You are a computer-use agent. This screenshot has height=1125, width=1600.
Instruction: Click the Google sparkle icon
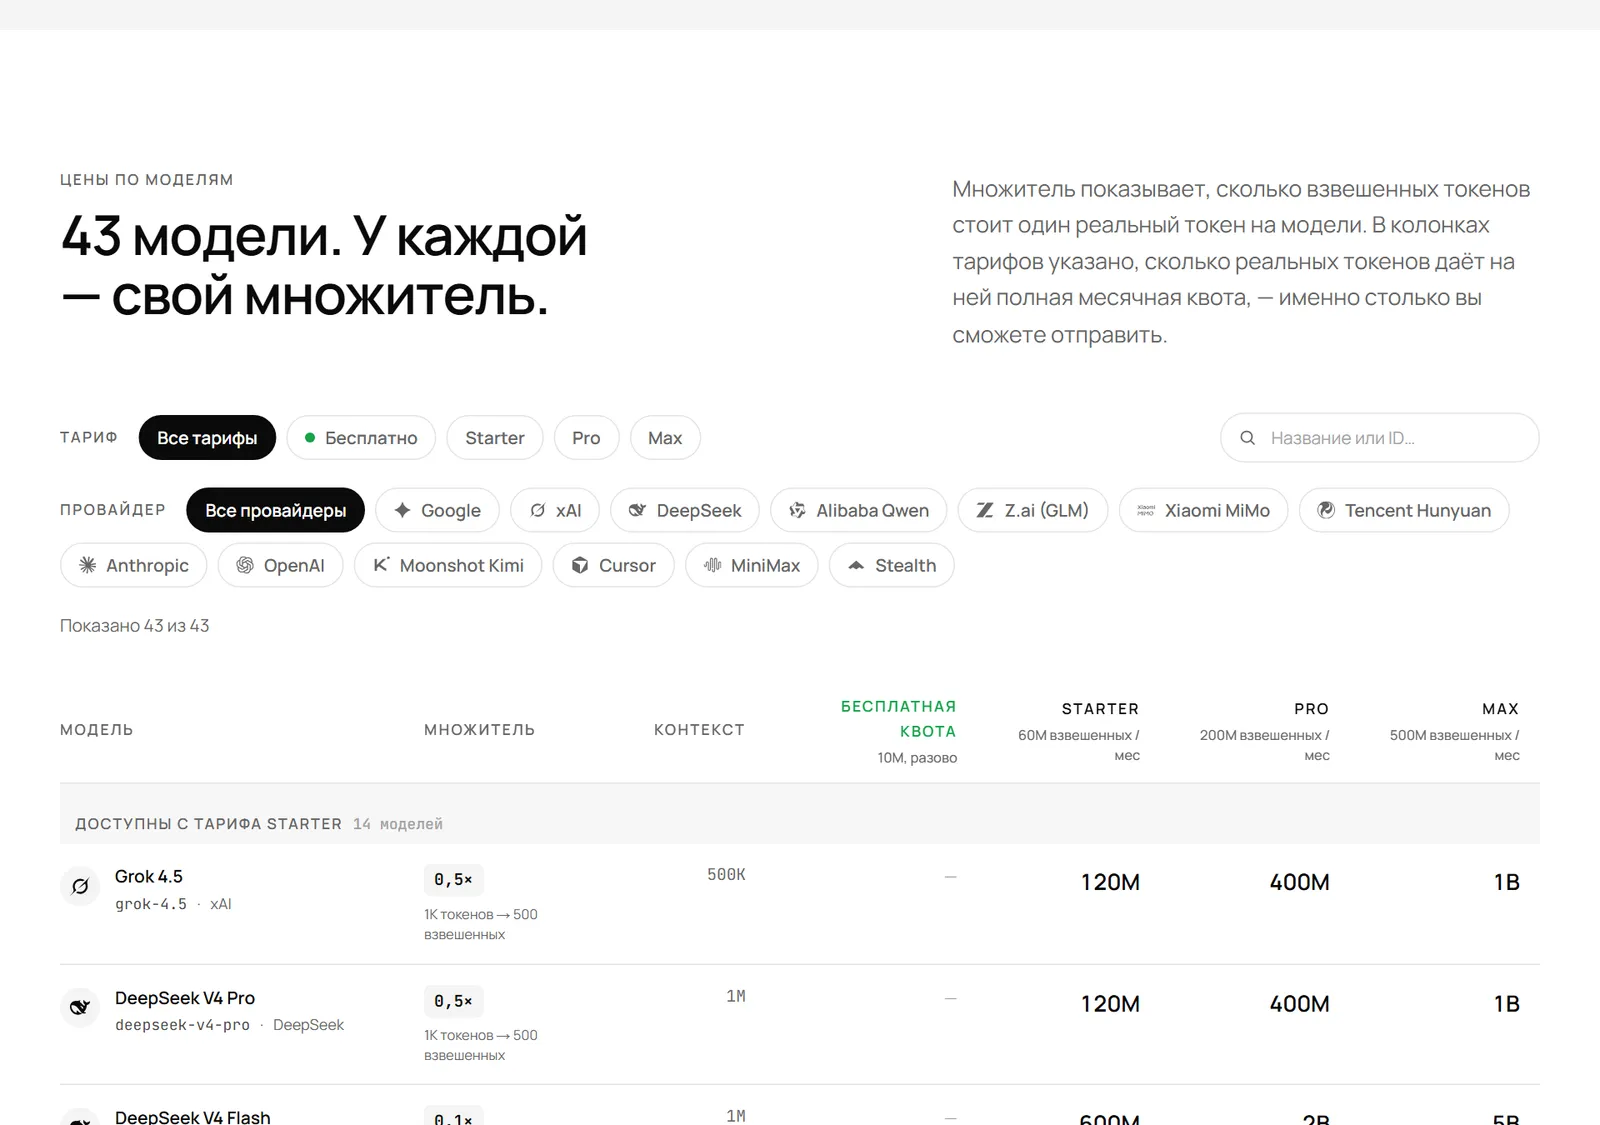pos(402,510)
